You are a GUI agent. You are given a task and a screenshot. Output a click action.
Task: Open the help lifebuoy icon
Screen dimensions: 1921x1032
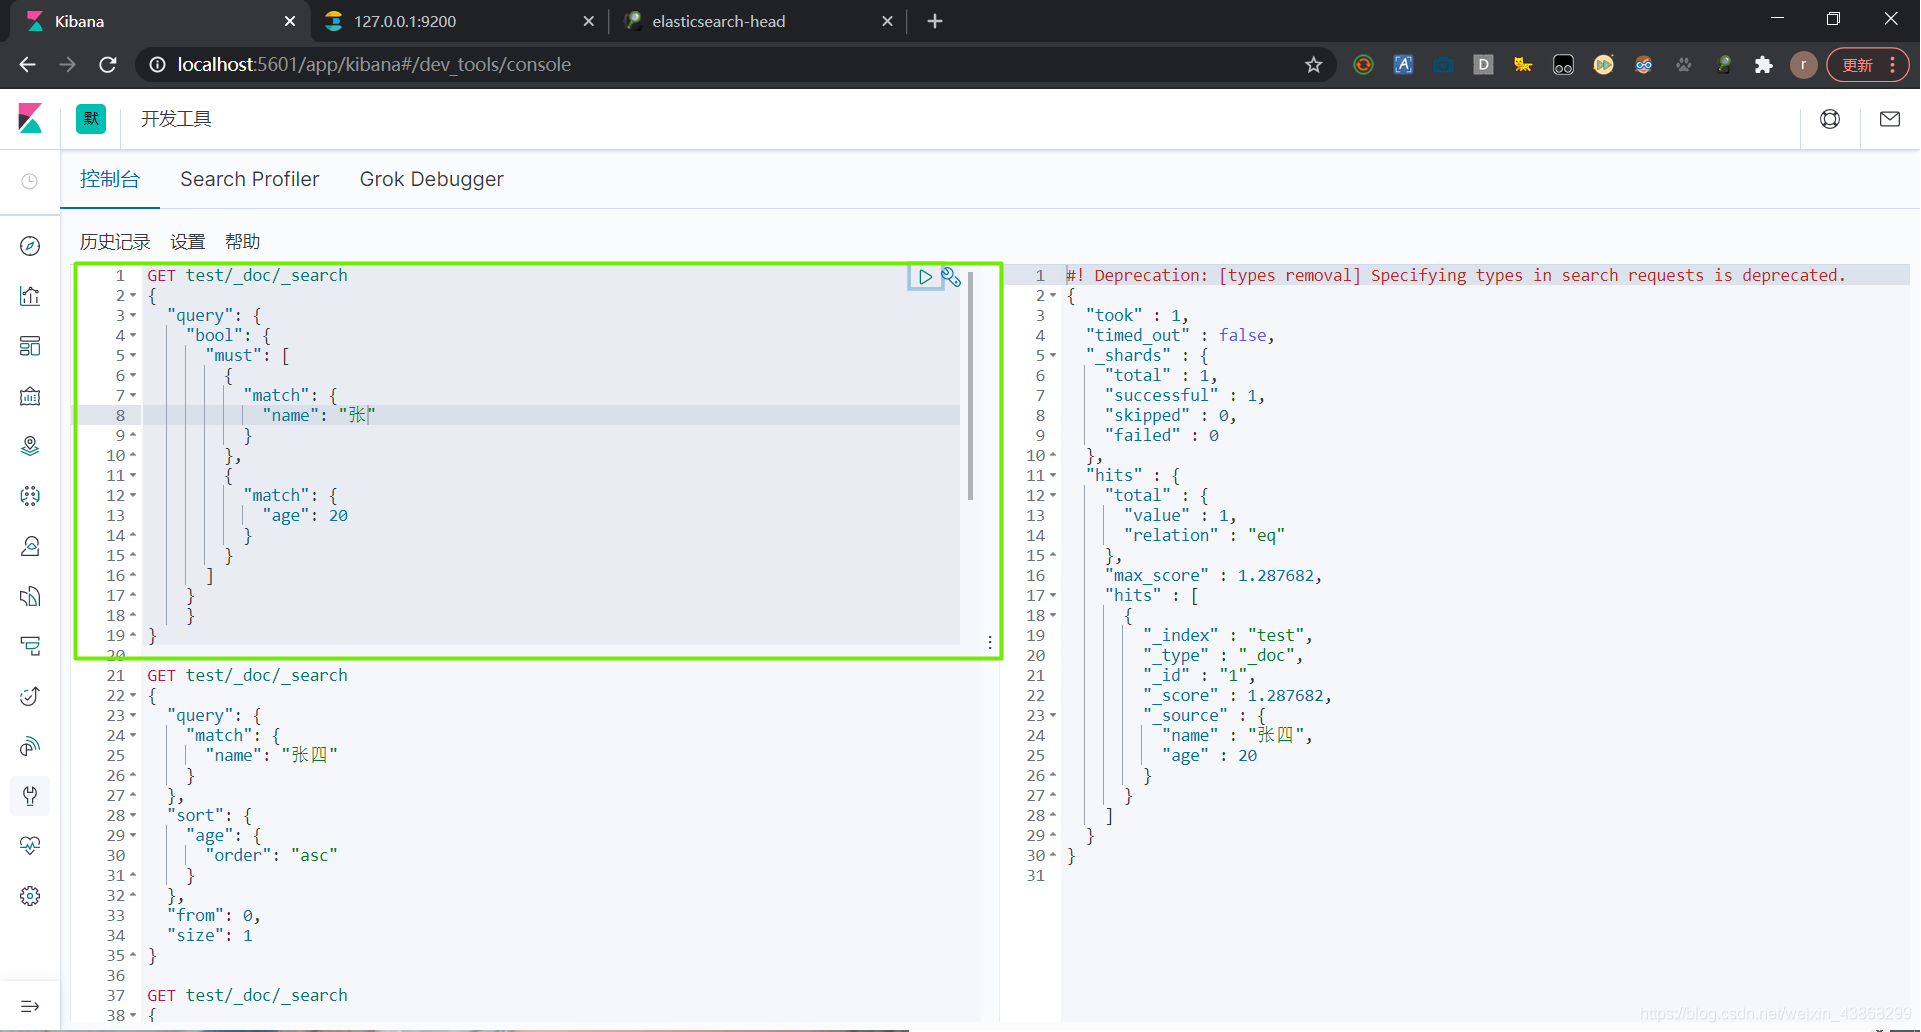[x=1830, y=119]
